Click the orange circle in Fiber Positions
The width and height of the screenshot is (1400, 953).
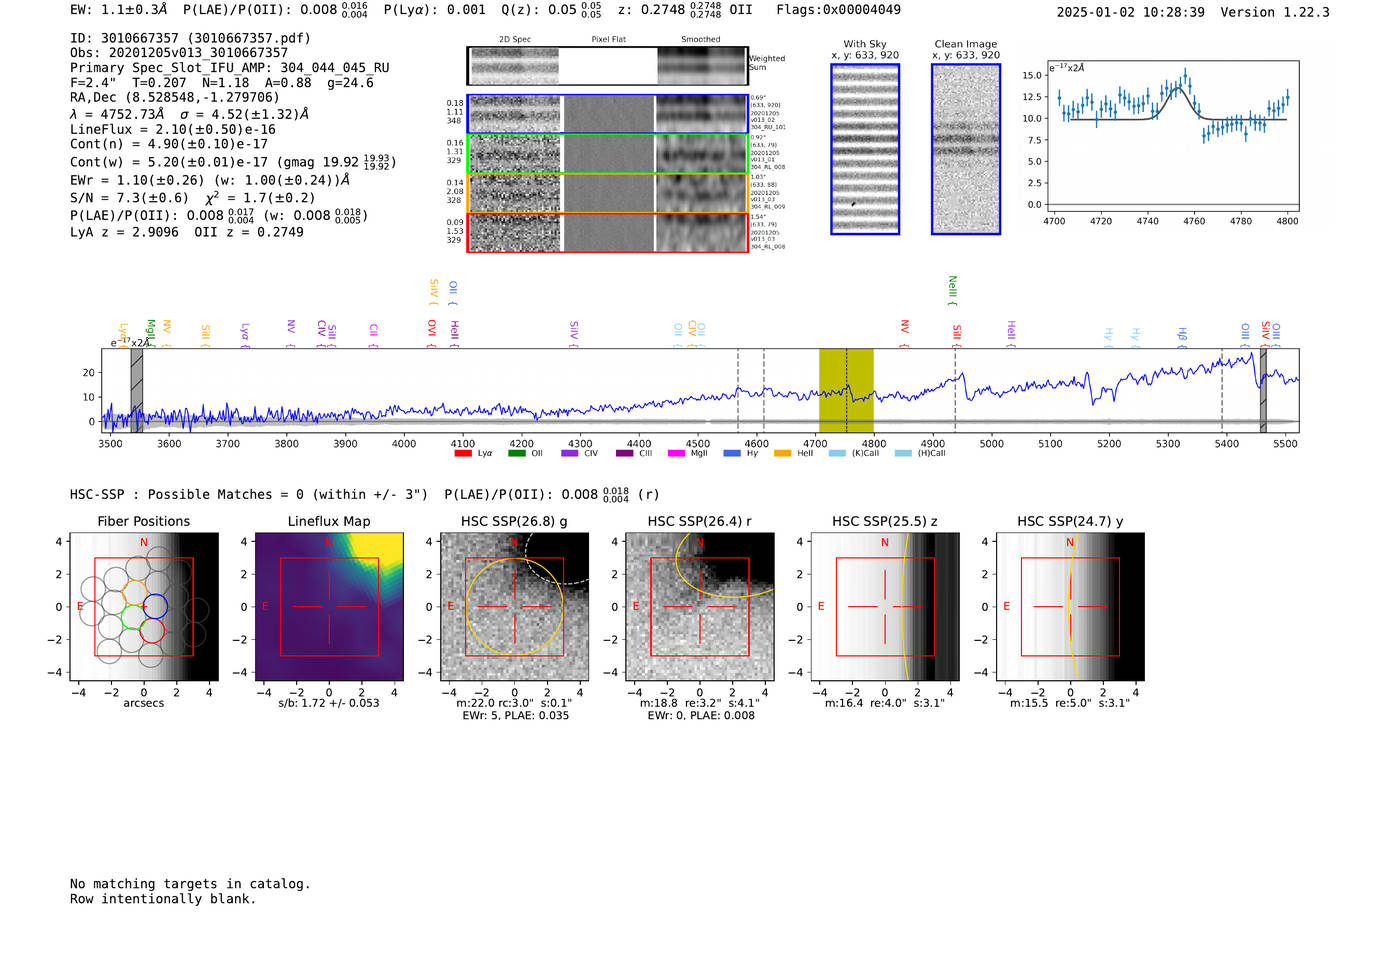coord(137,591)
